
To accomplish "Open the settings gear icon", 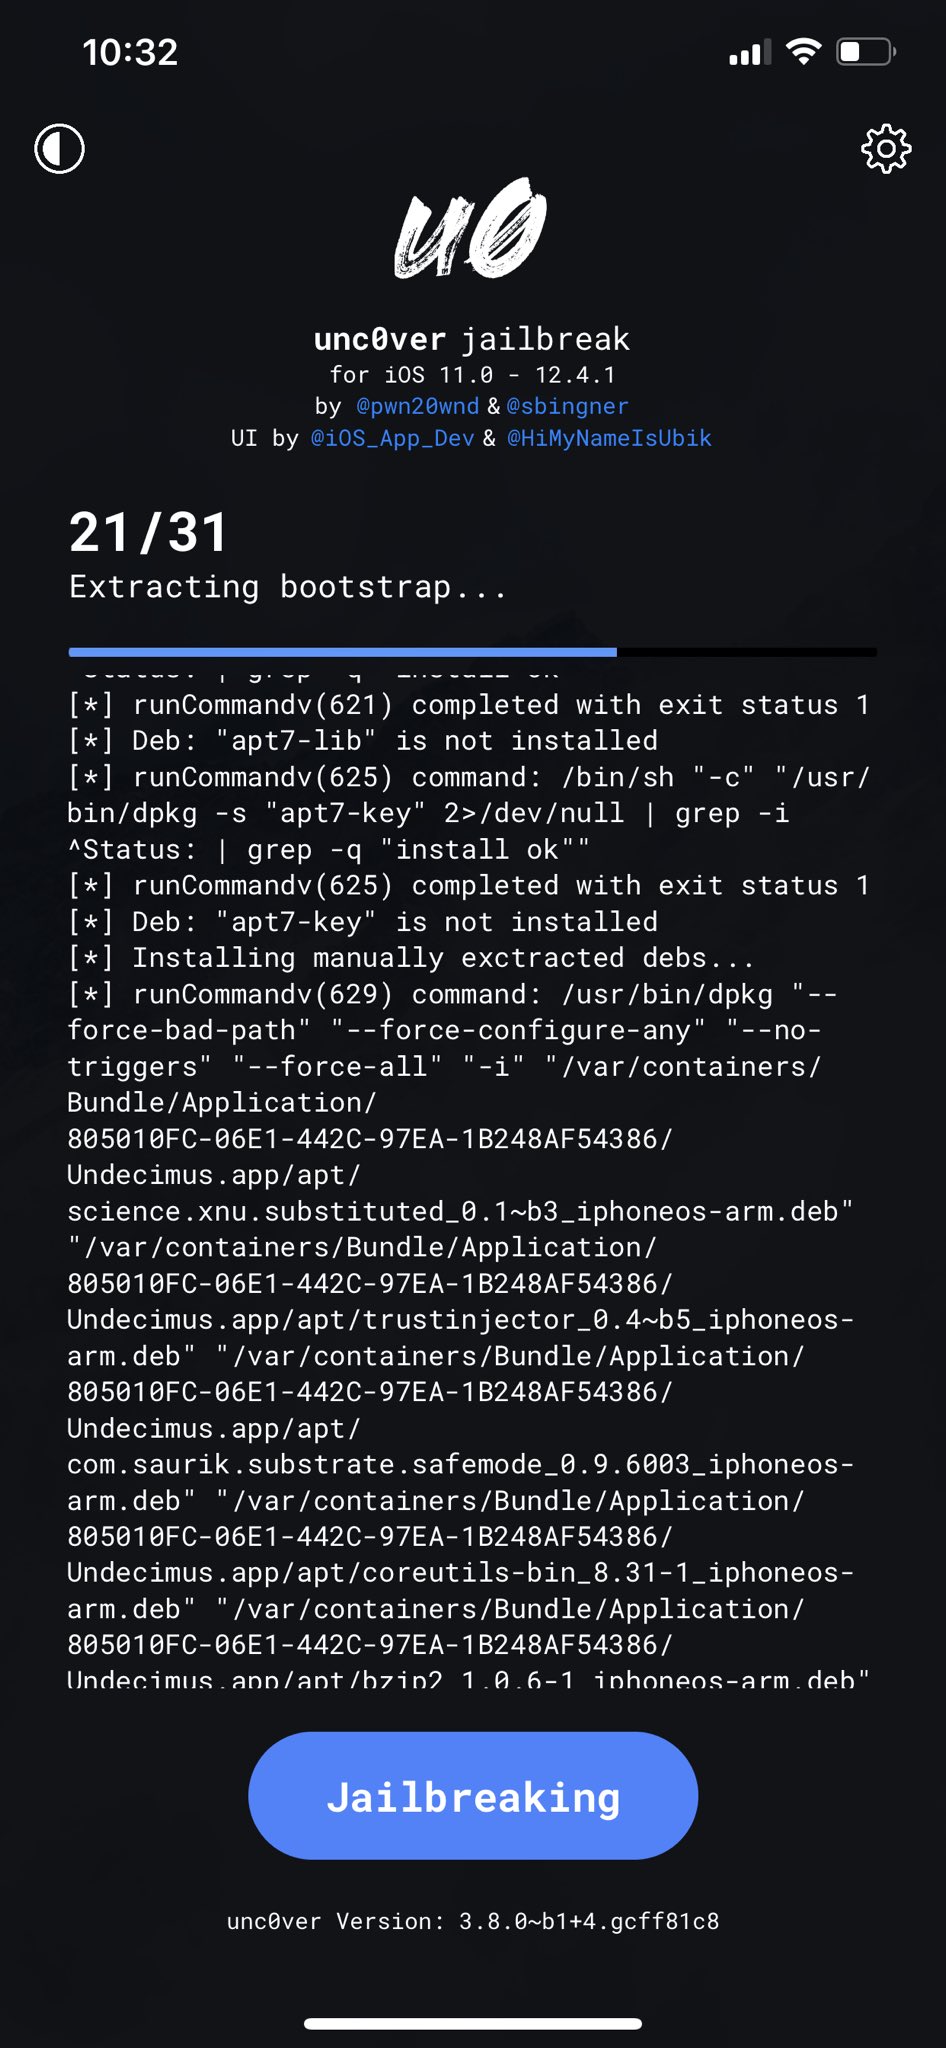I will coord(886,149).
